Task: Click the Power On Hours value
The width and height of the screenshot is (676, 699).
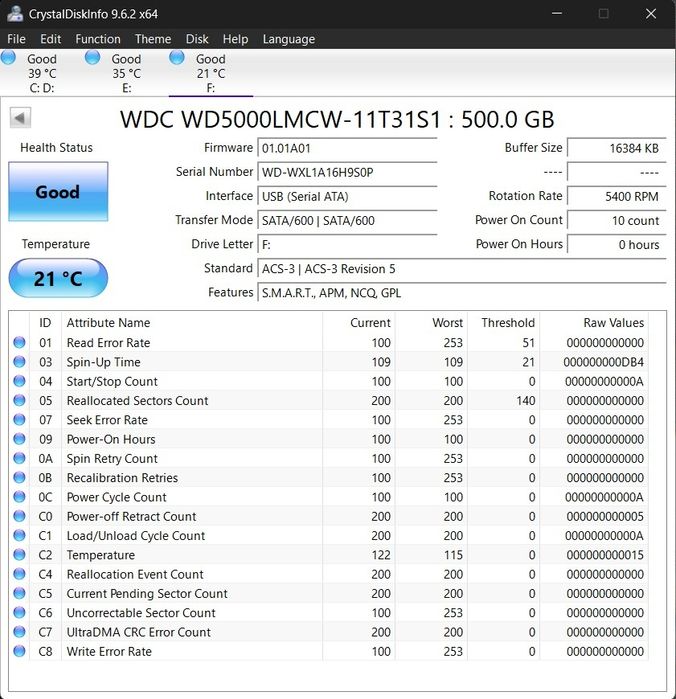Action: [617, 245]
